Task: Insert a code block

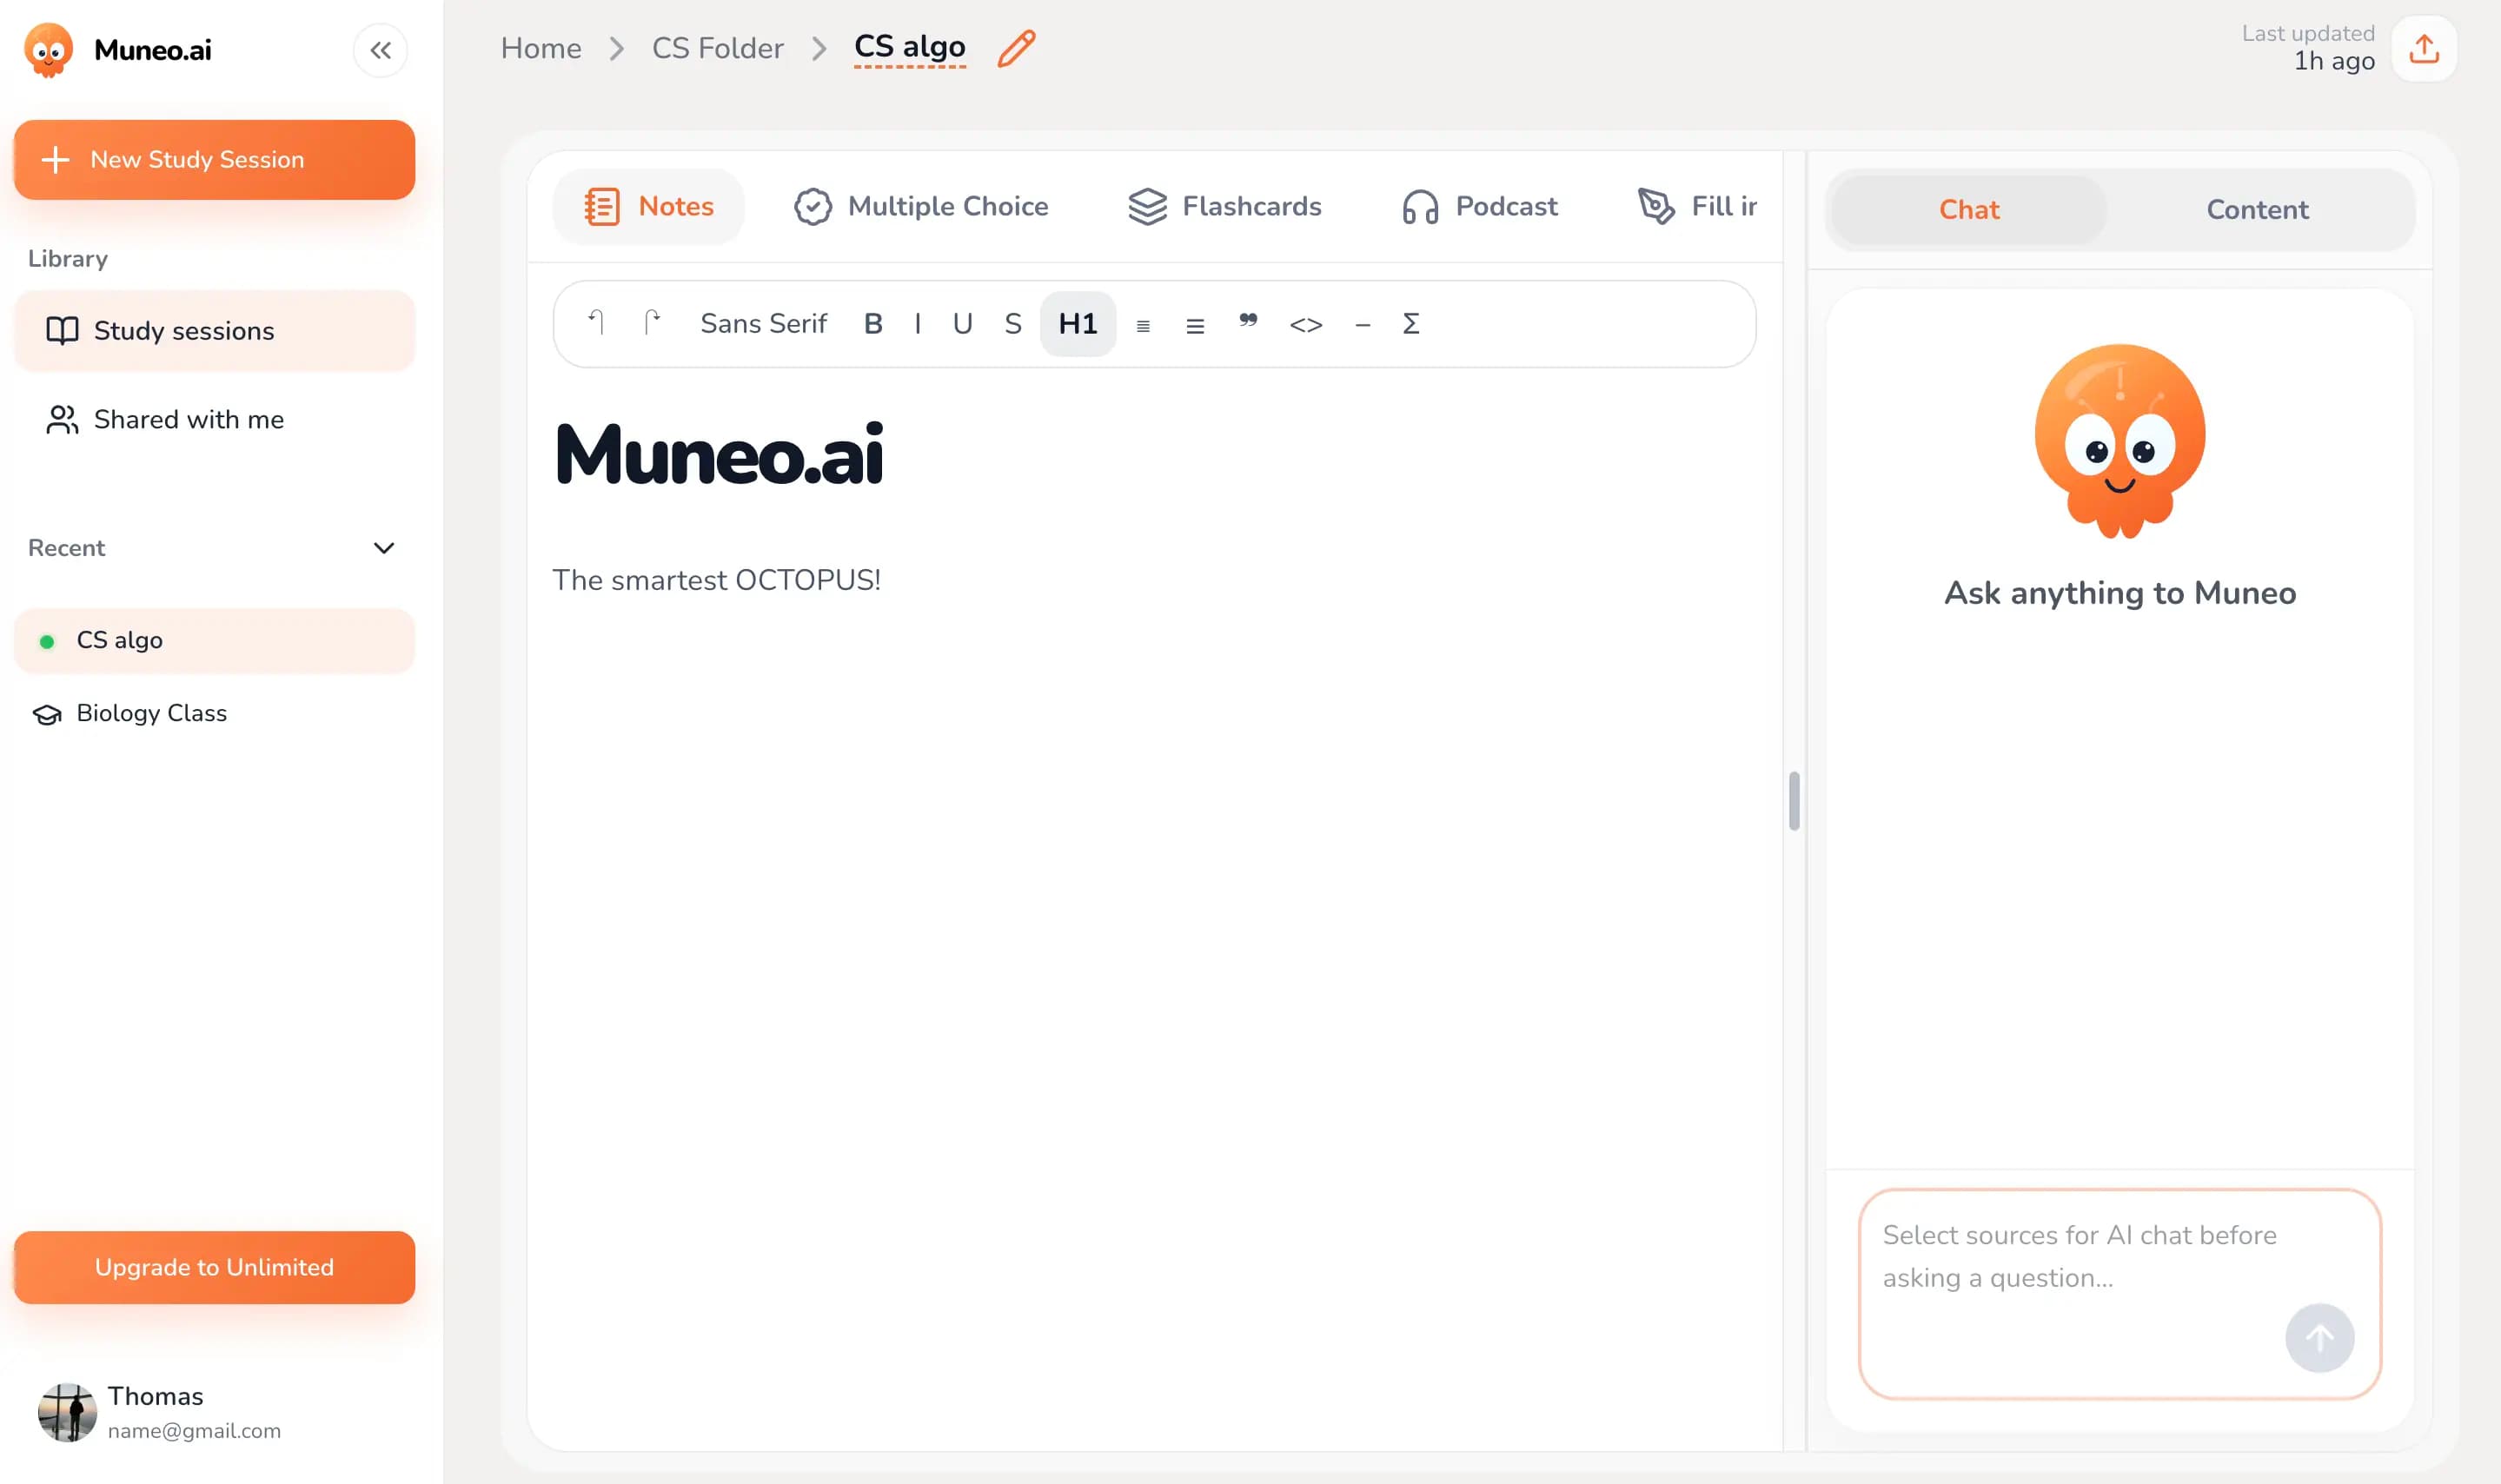Action: (x=1306, y=323)
